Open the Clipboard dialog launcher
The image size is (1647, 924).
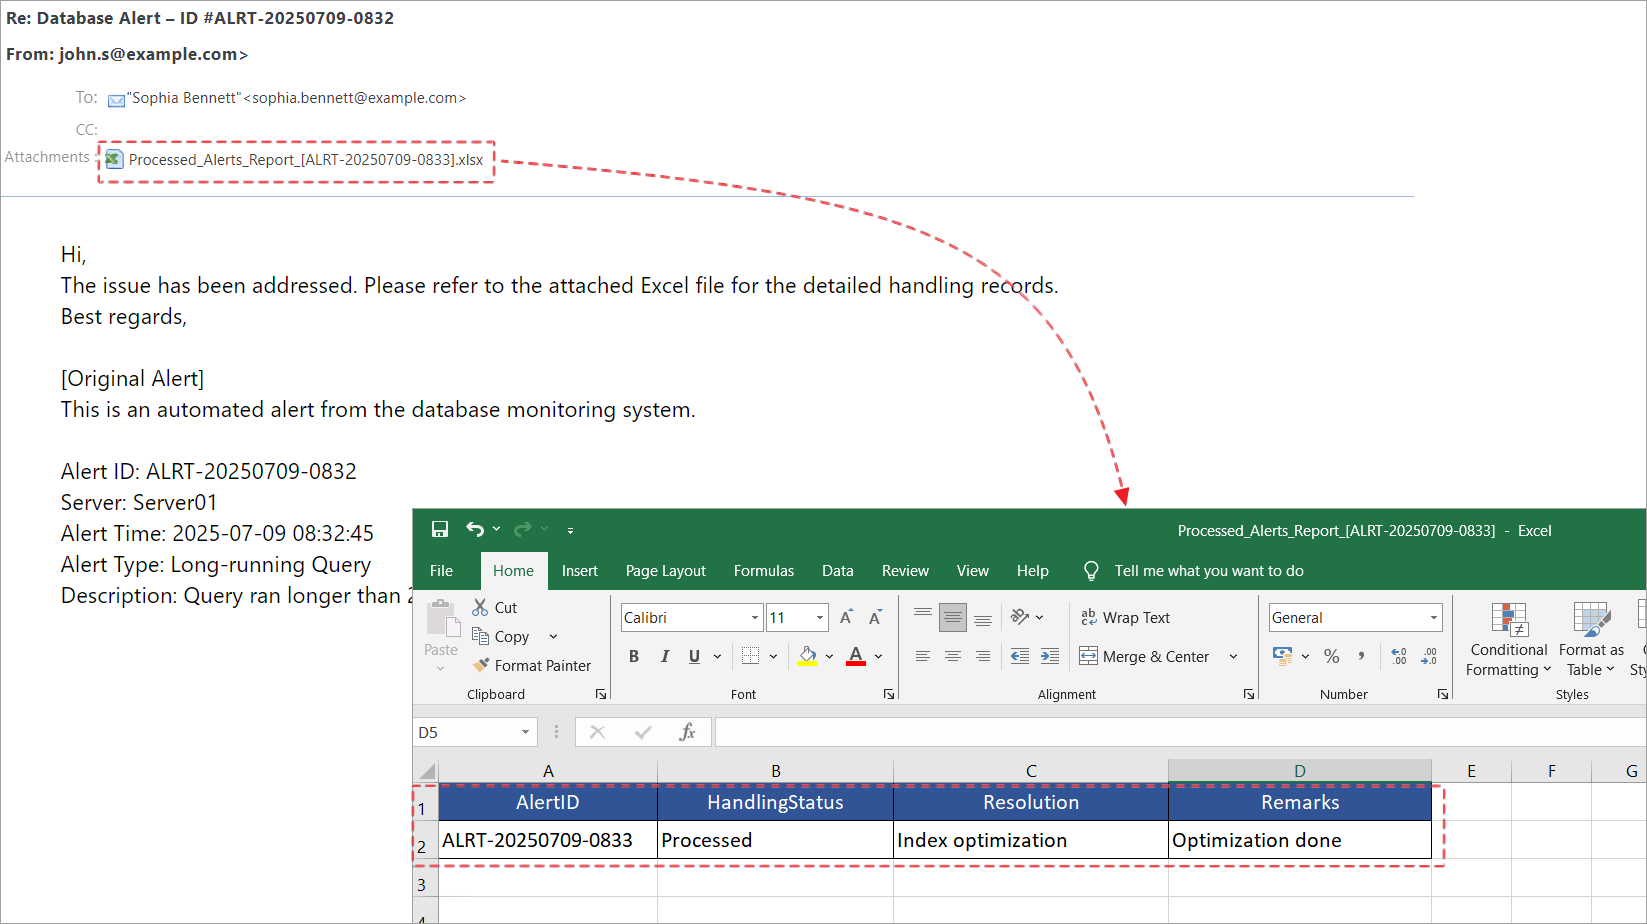601,694
